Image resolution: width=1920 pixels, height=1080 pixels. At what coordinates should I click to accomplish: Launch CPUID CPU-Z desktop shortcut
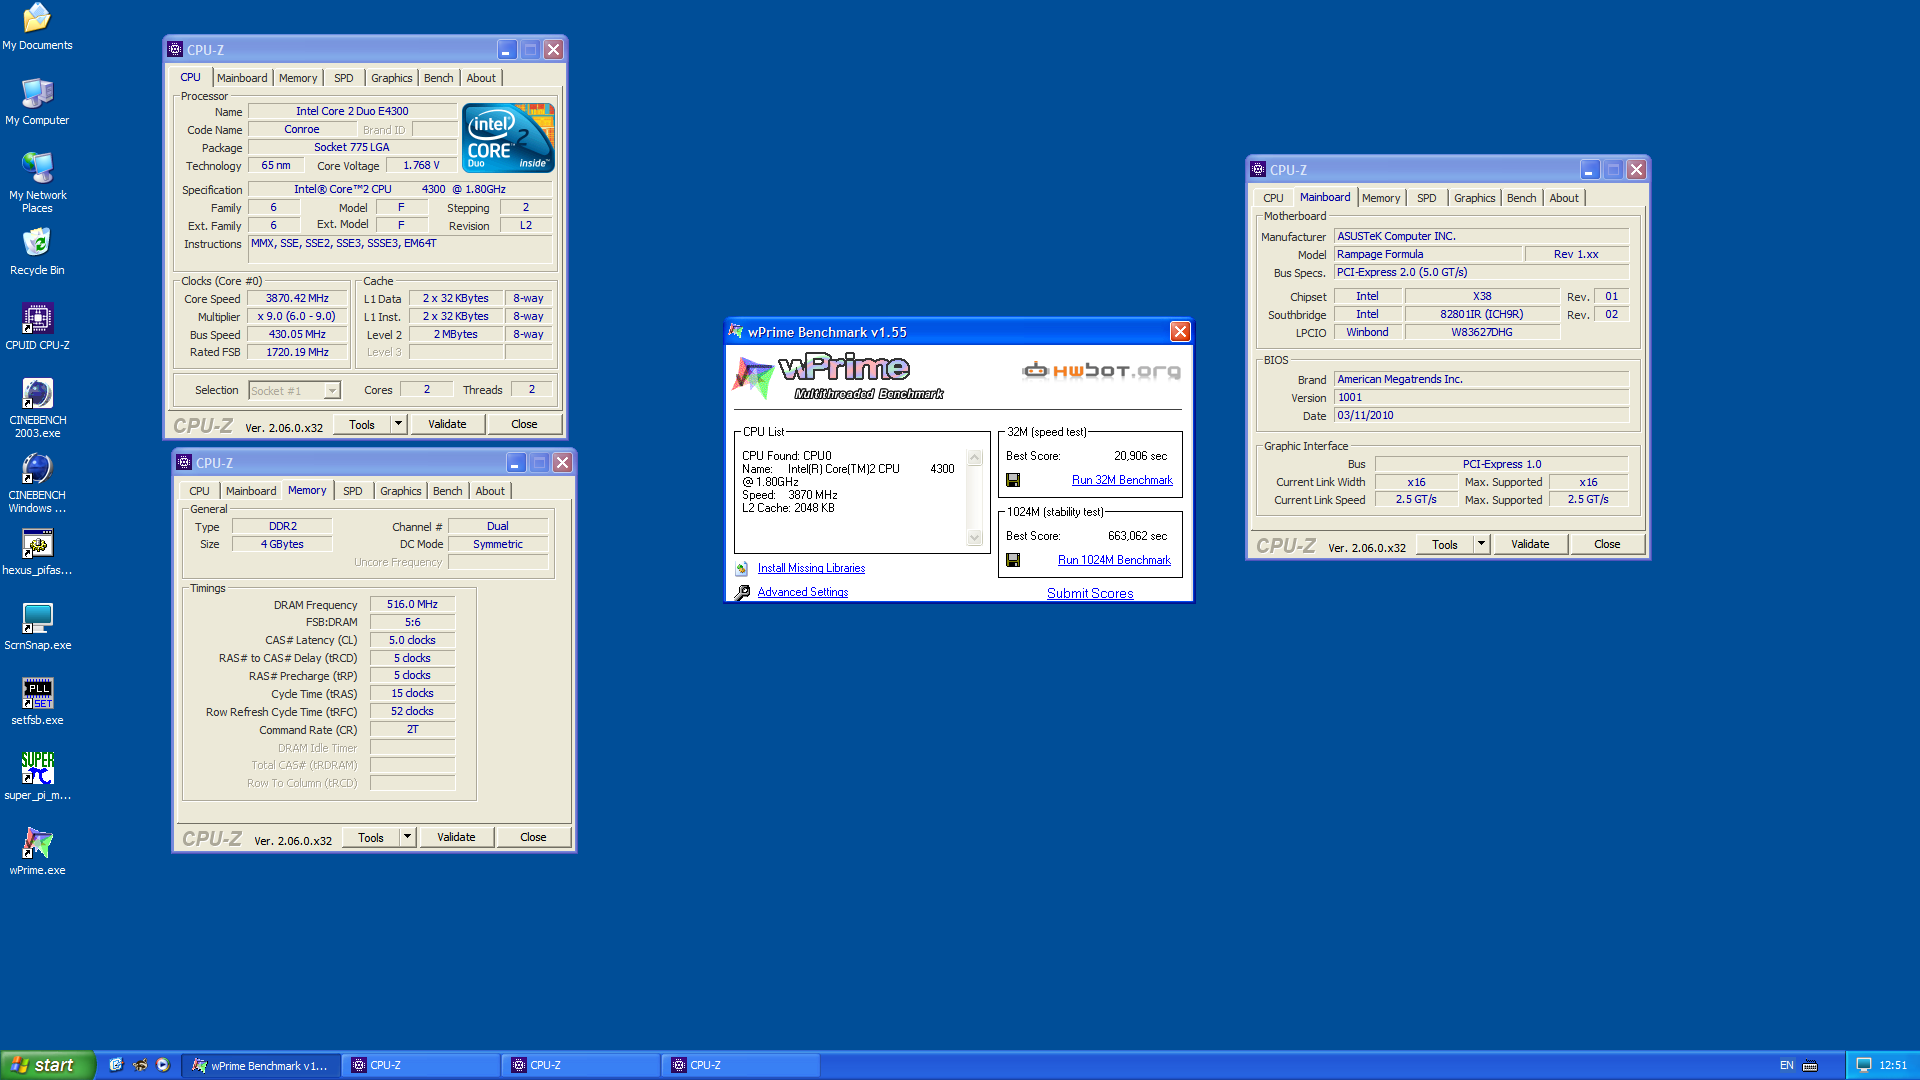click(x=37, y=327)
